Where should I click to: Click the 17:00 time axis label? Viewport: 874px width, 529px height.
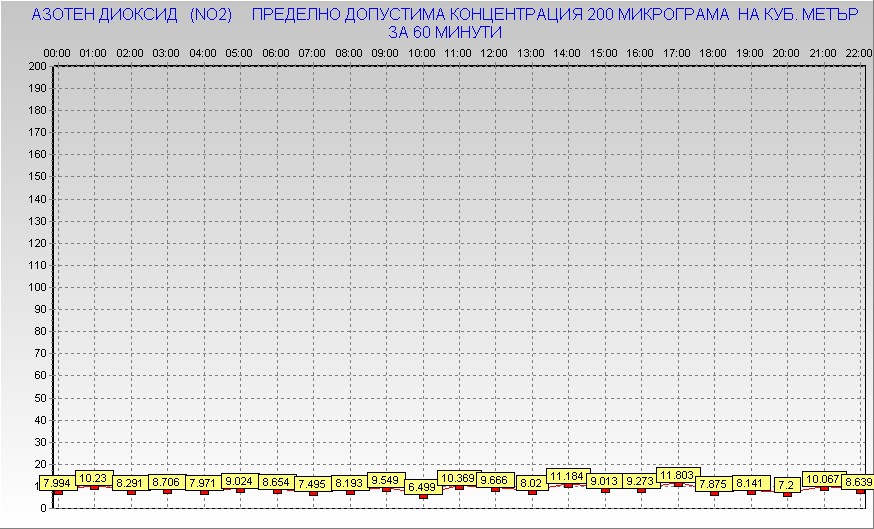(677, 54)
